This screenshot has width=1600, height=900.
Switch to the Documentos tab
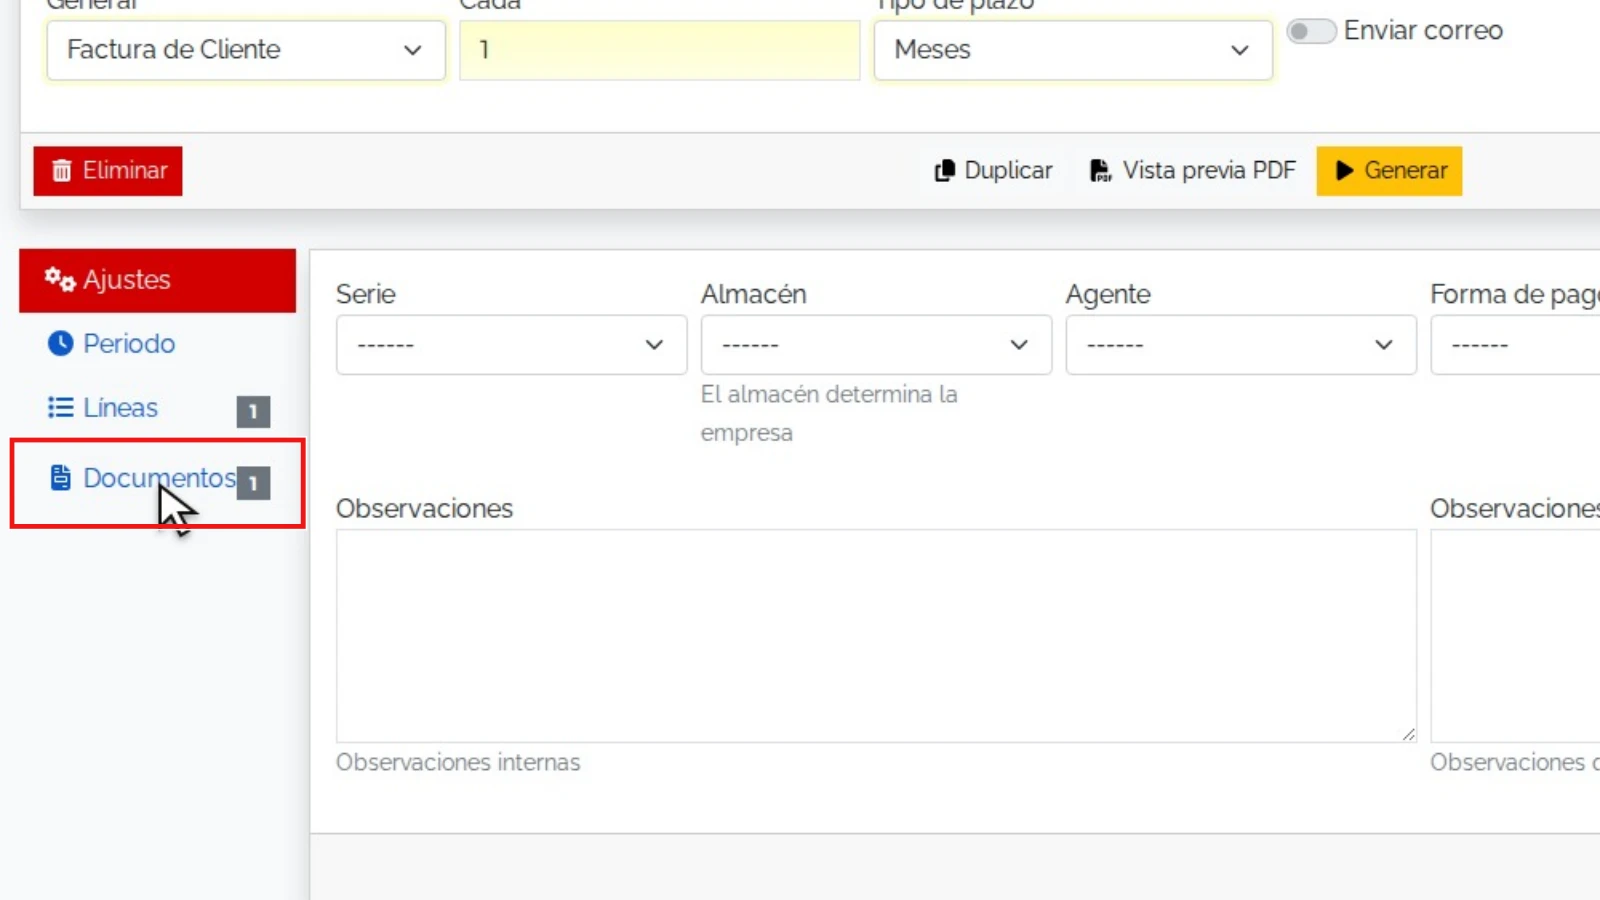pyautogui.click(x=158, y=479)
